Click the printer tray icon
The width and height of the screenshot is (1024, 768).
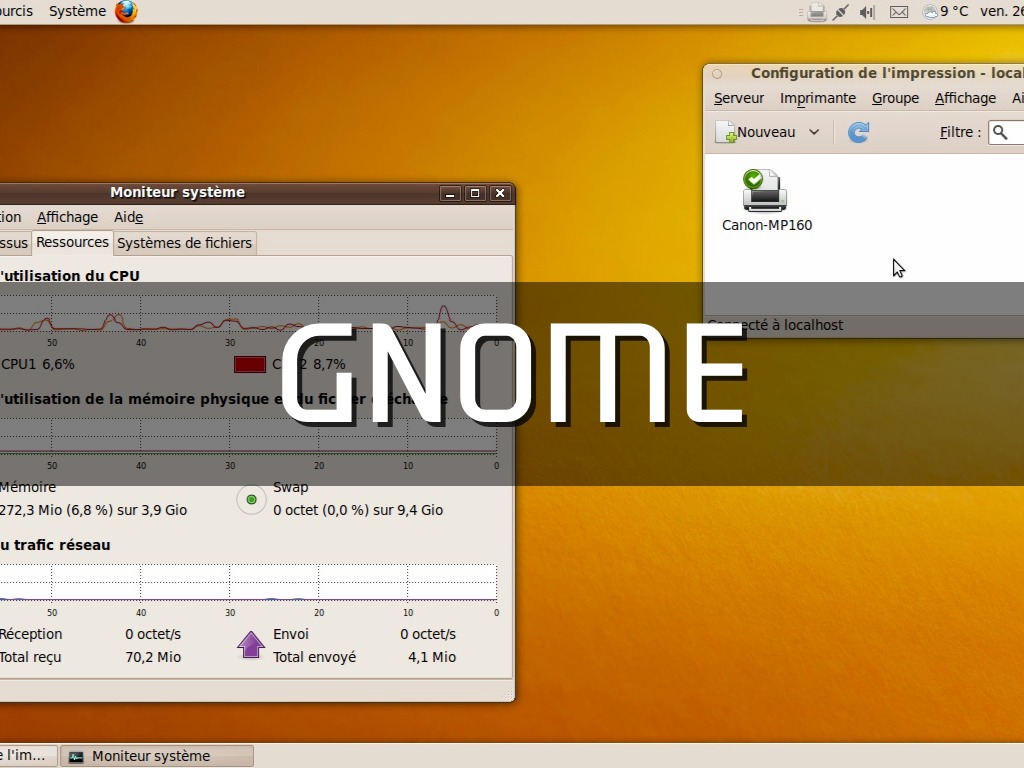coord(816,12)
